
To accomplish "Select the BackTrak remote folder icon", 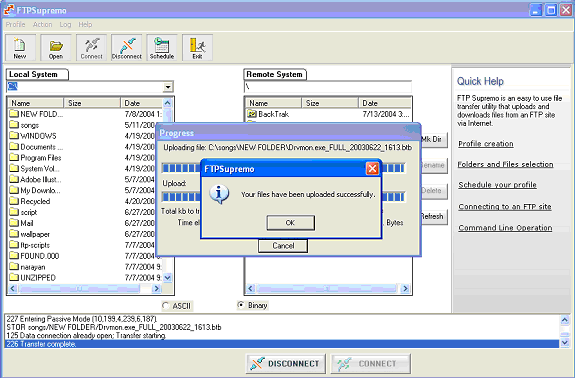I will click(x=252, y=114).
